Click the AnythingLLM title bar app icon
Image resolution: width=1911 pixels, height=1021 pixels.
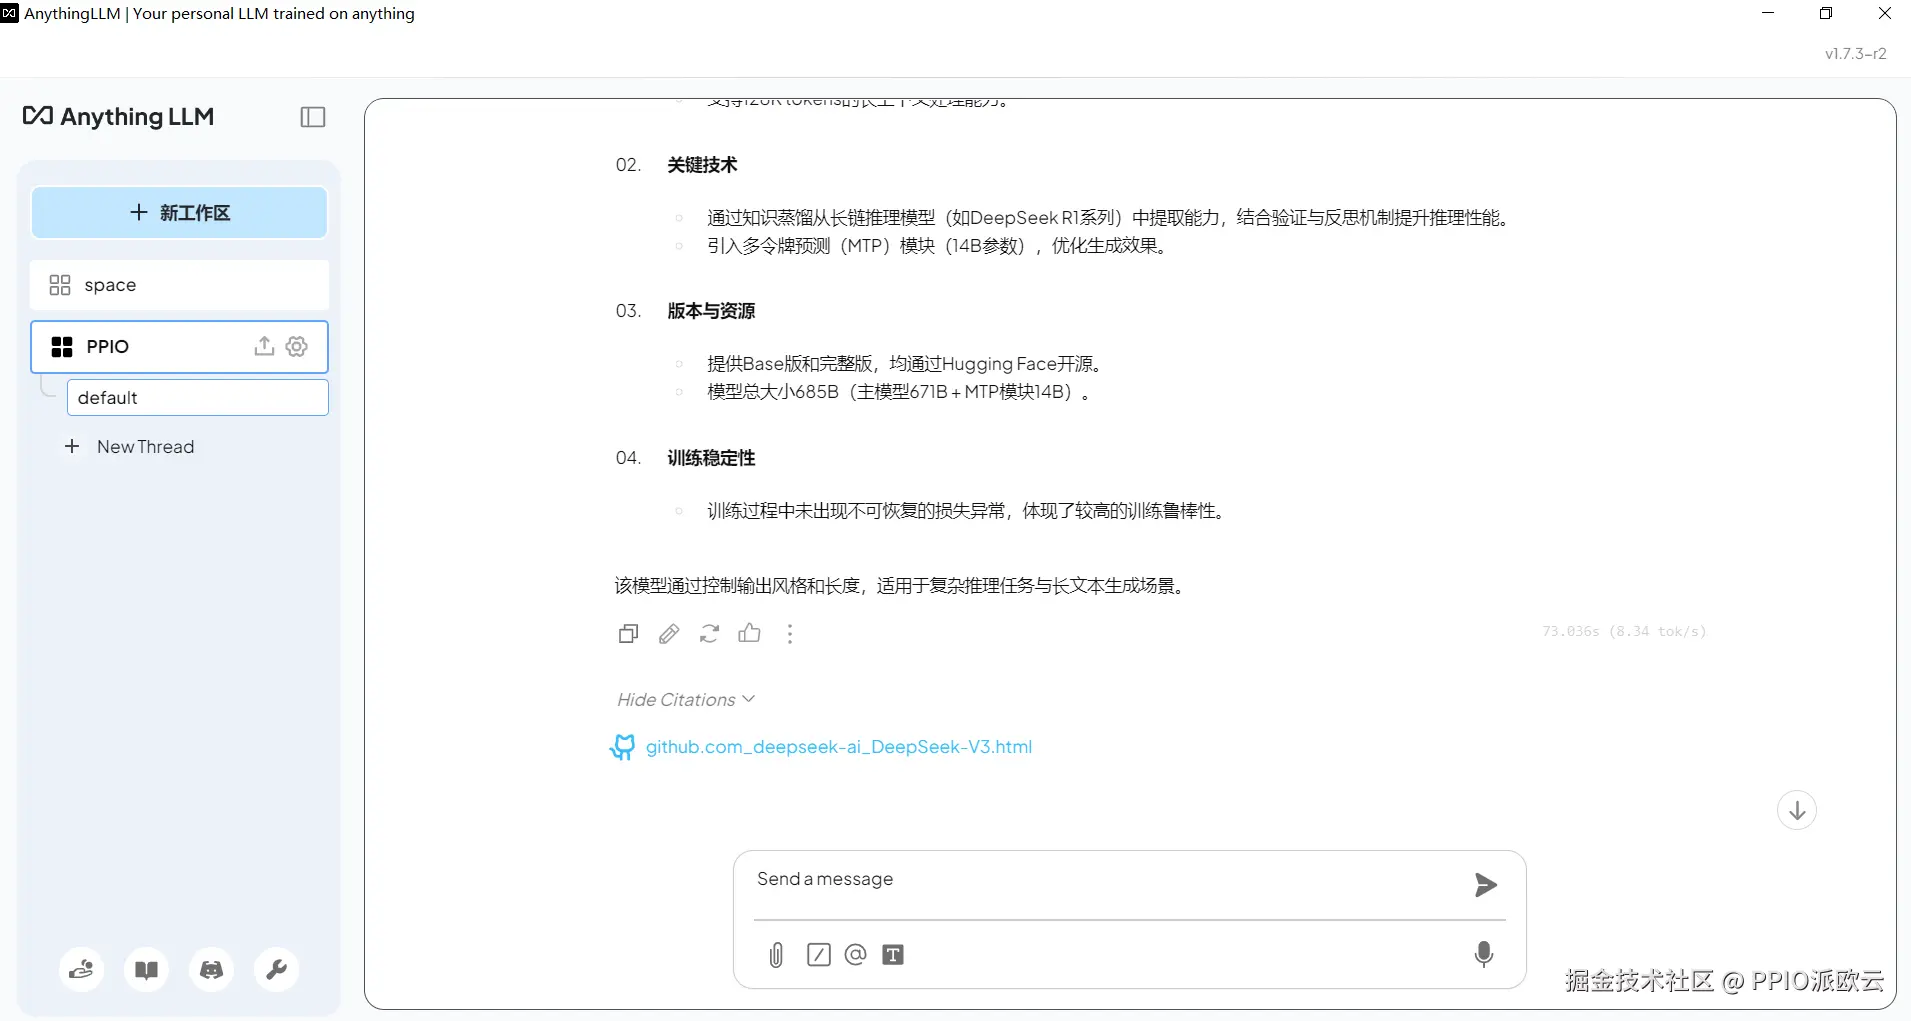[10, 13]
